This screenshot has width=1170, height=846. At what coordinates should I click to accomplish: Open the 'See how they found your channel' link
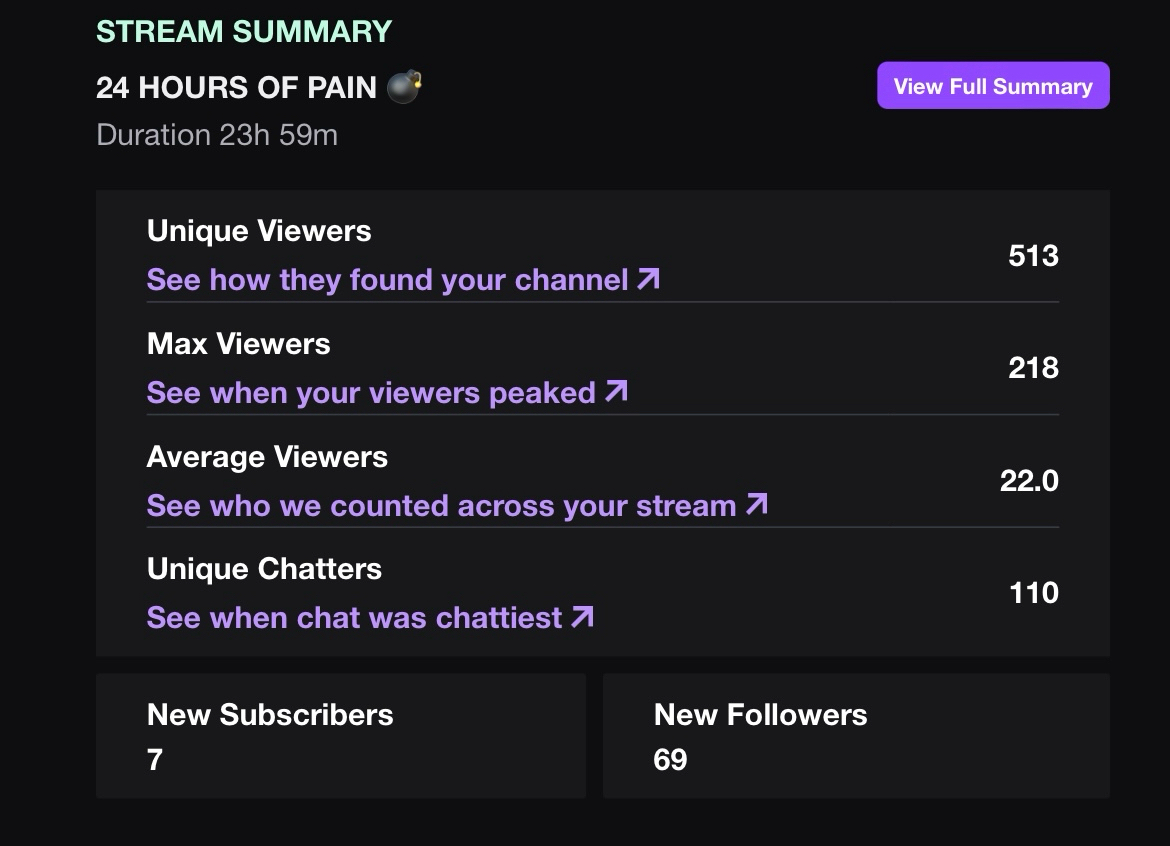[388, 280]
